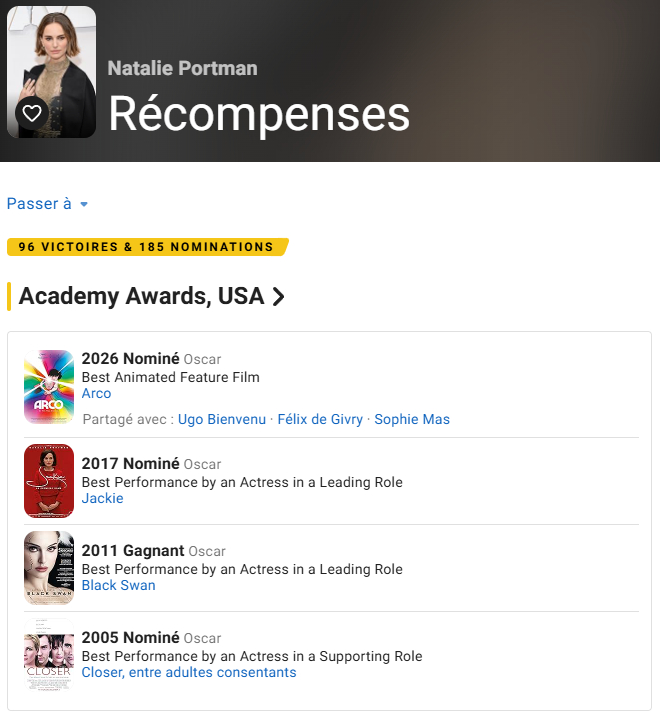The width and height of the screenshot is (660, 715).
Task: Click the Closer movie poster
Action: tap(49, 655)
